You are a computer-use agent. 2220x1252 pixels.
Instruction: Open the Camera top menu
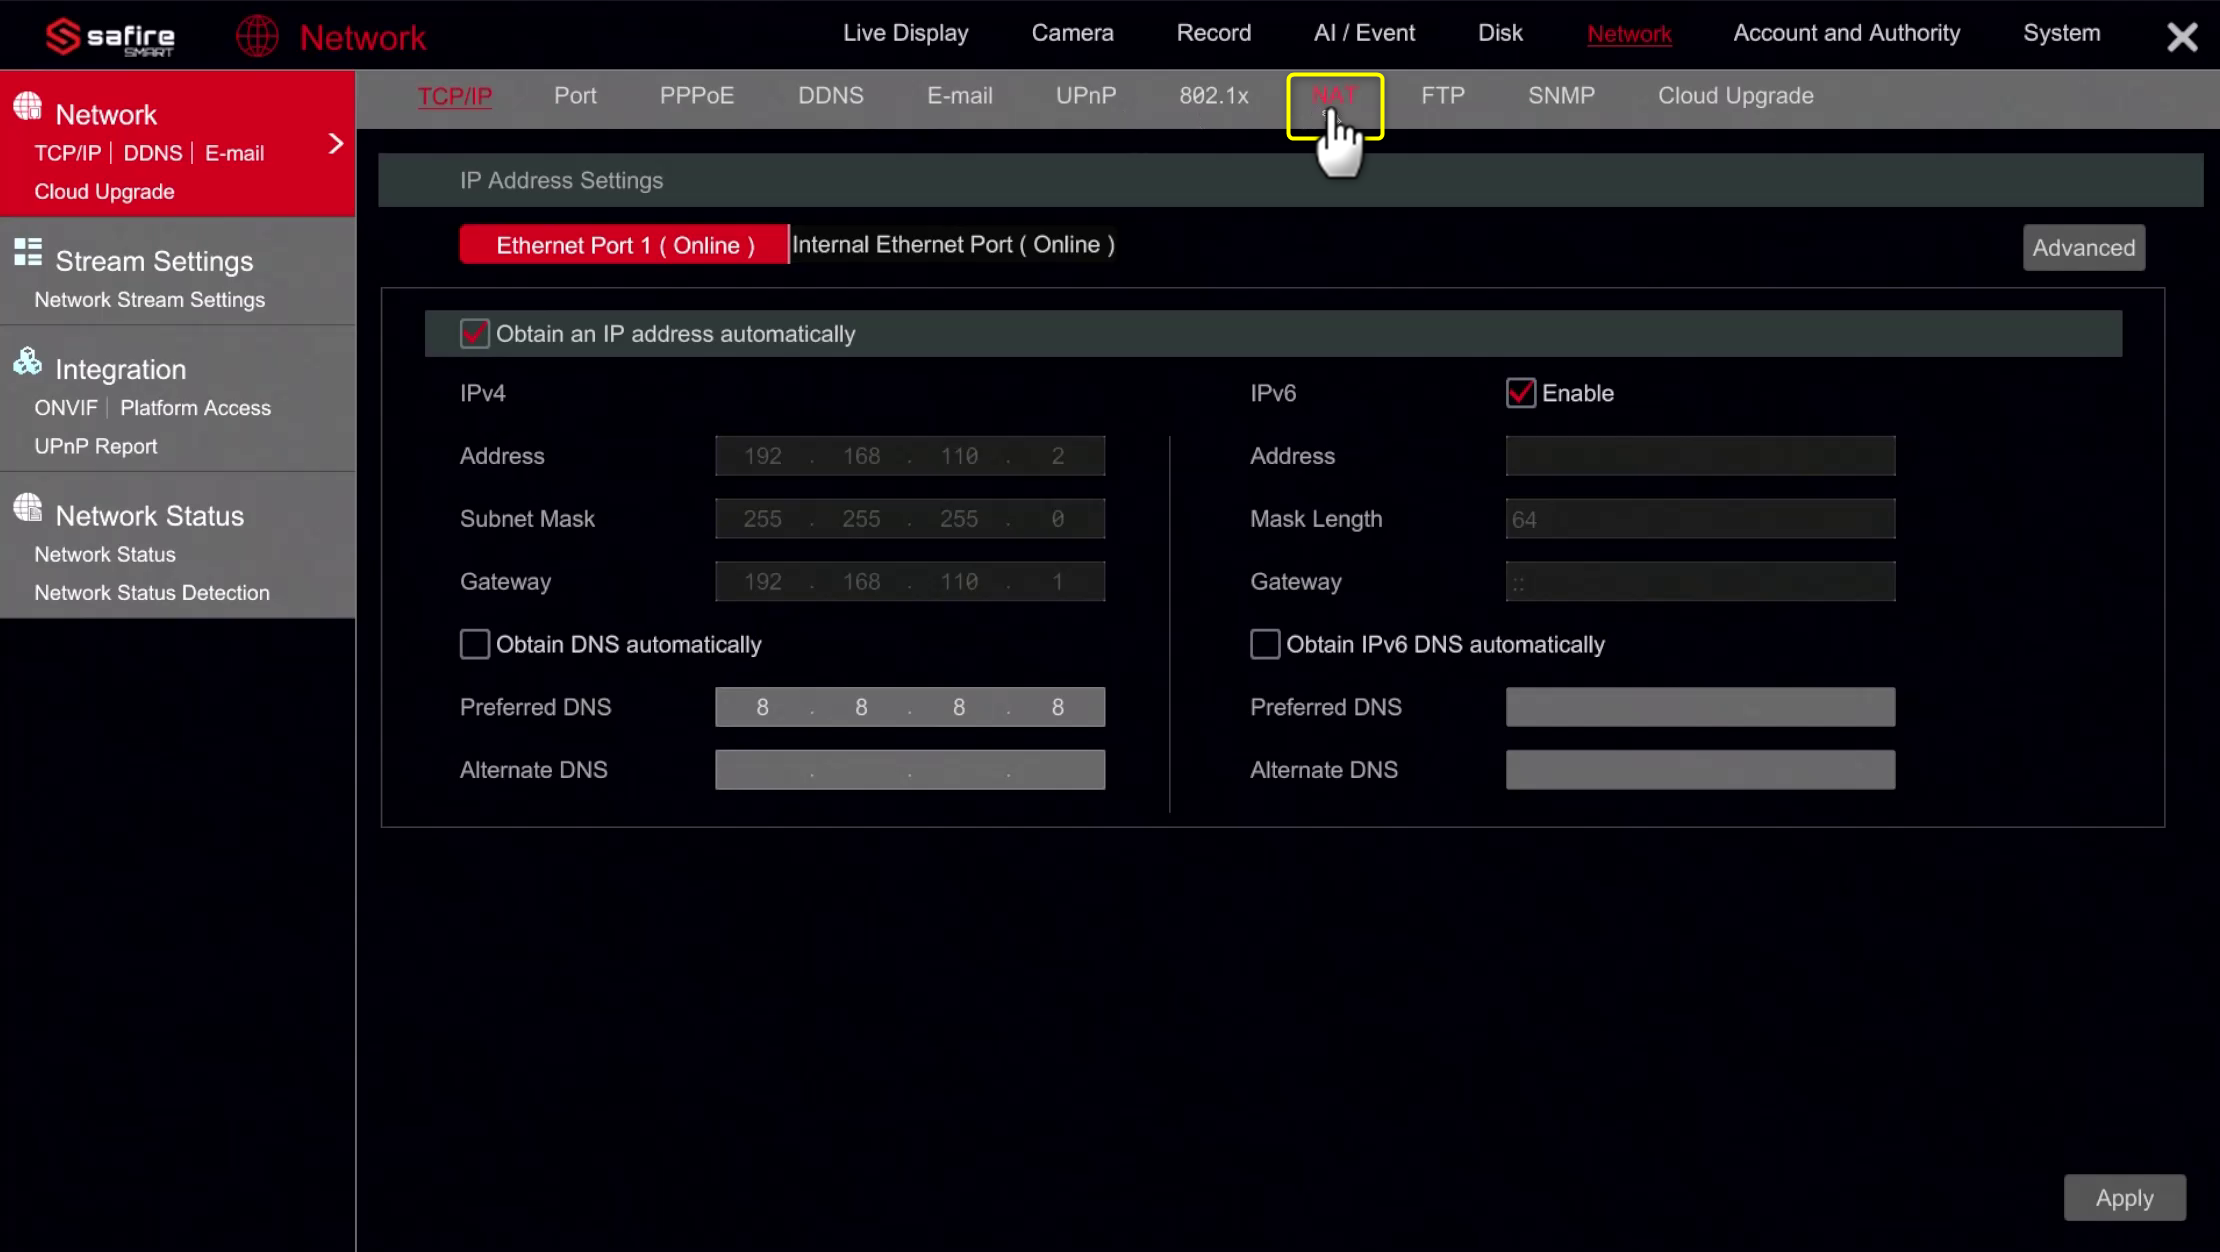pyautogui.click(x=1072, y=33)
